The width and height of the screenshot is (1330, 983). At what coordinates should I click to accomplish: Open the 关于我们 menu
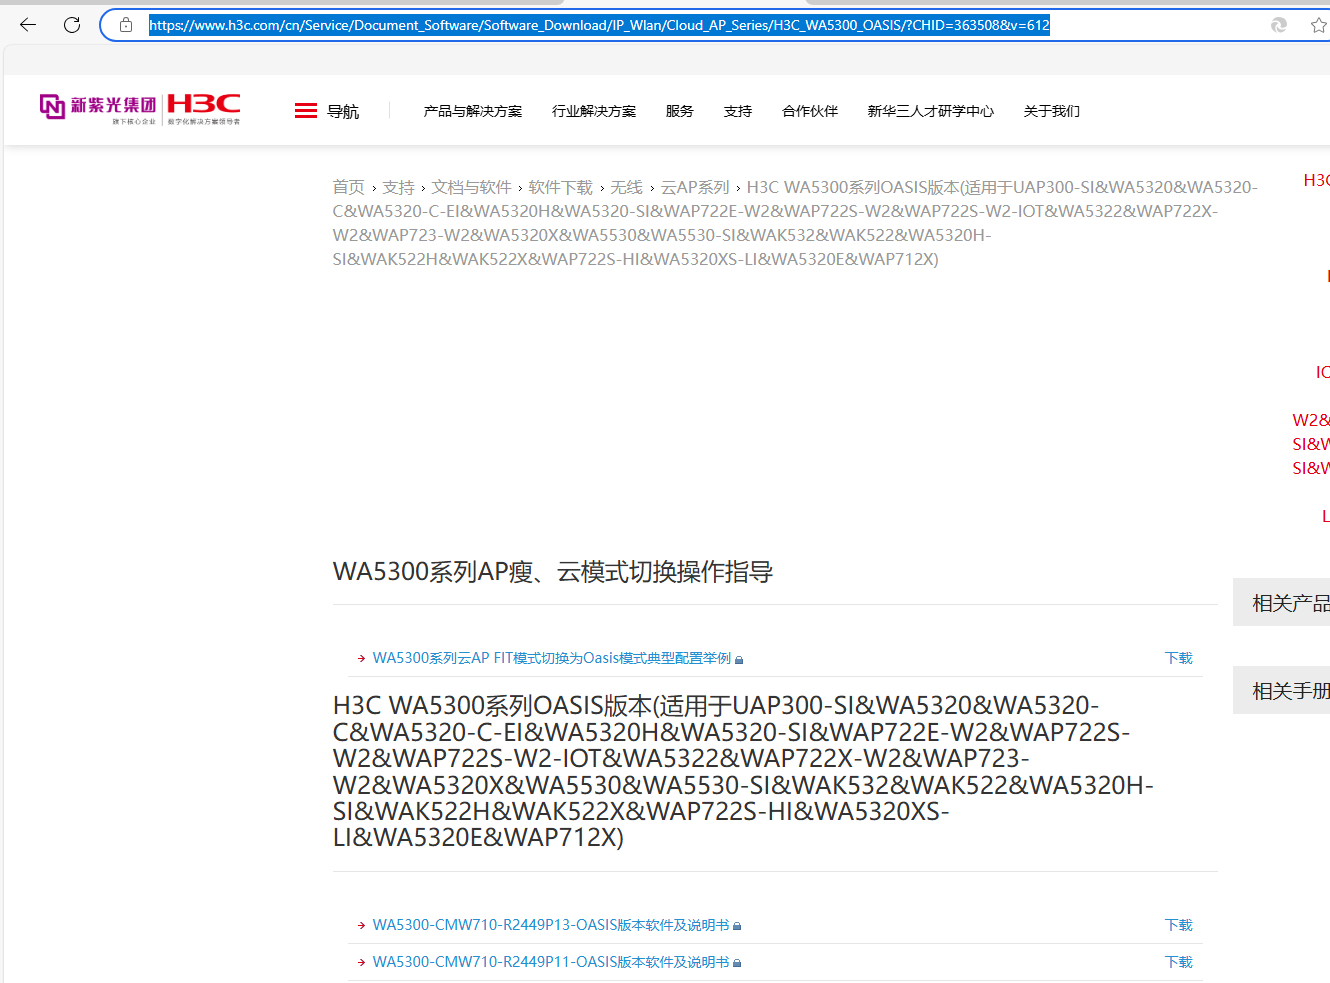1052,111
